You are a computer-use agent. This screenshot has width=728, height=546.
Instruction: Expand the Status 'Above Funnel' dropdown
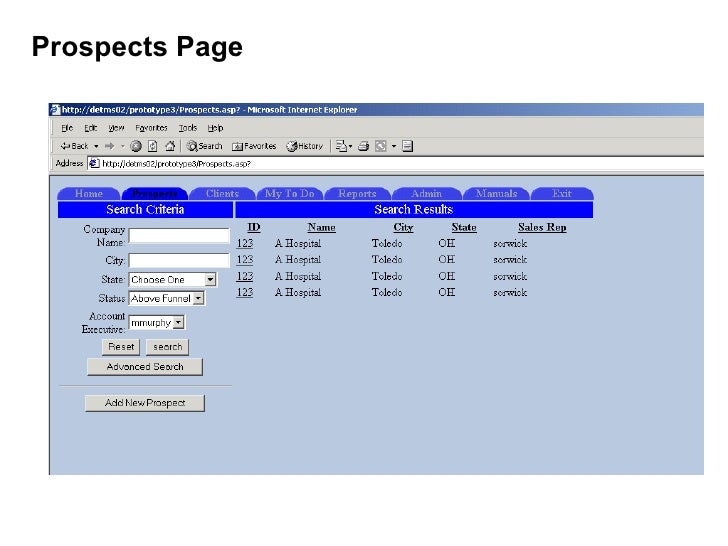click(198, 298)
